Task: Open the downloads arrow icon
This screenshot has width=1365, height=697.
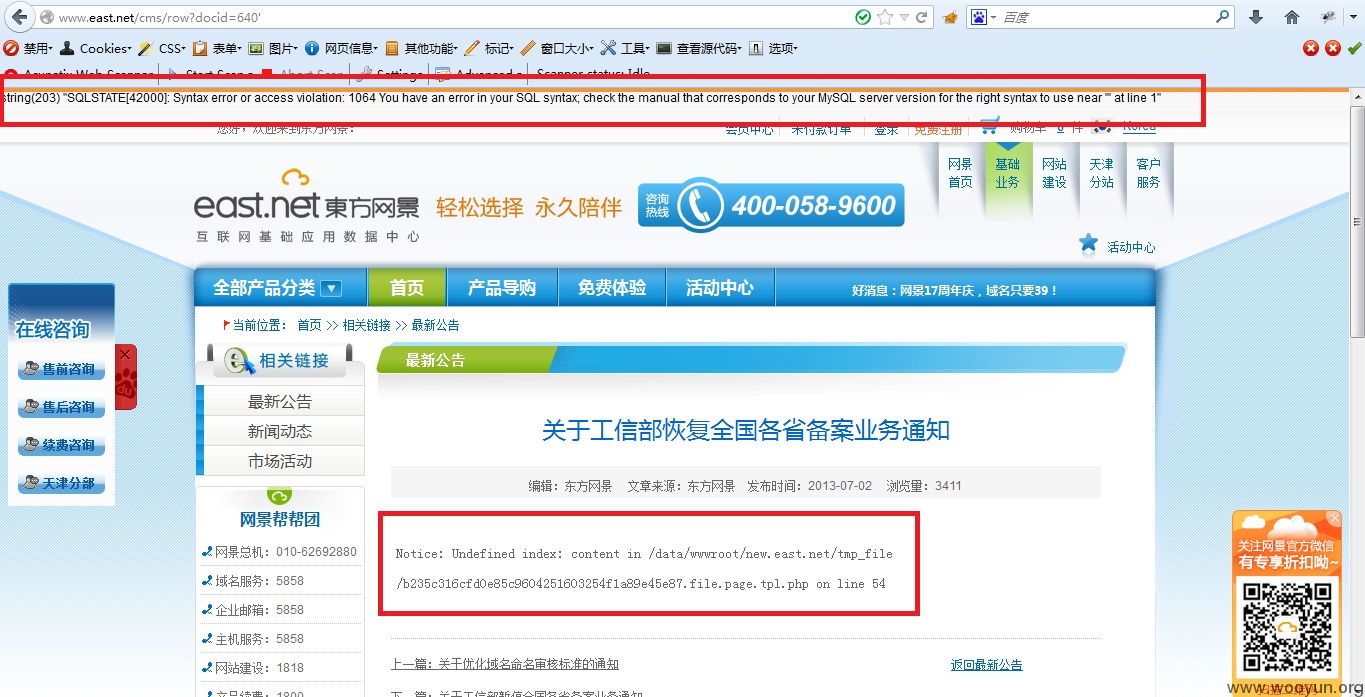Action: 1257,17
